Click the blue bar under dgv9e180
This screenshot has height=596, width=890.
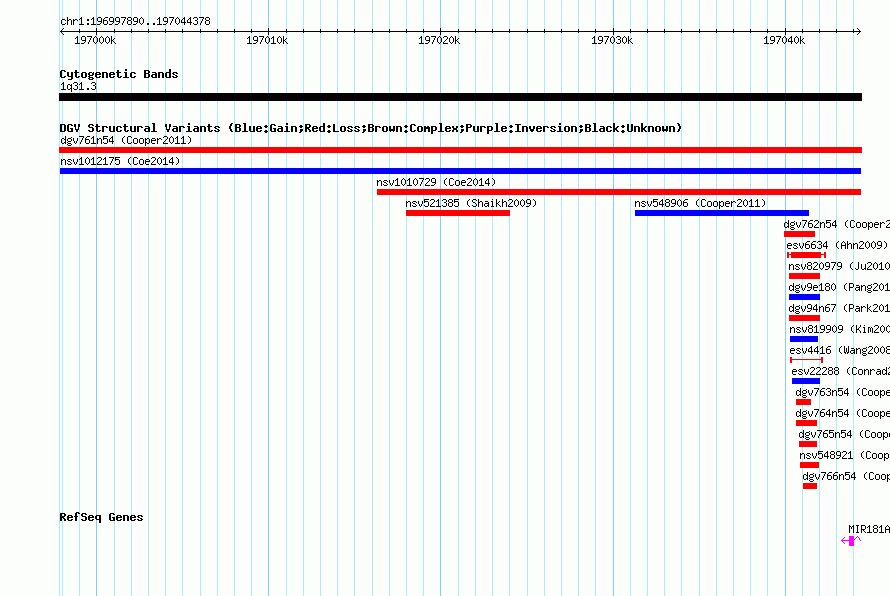[x=804, y=297]
